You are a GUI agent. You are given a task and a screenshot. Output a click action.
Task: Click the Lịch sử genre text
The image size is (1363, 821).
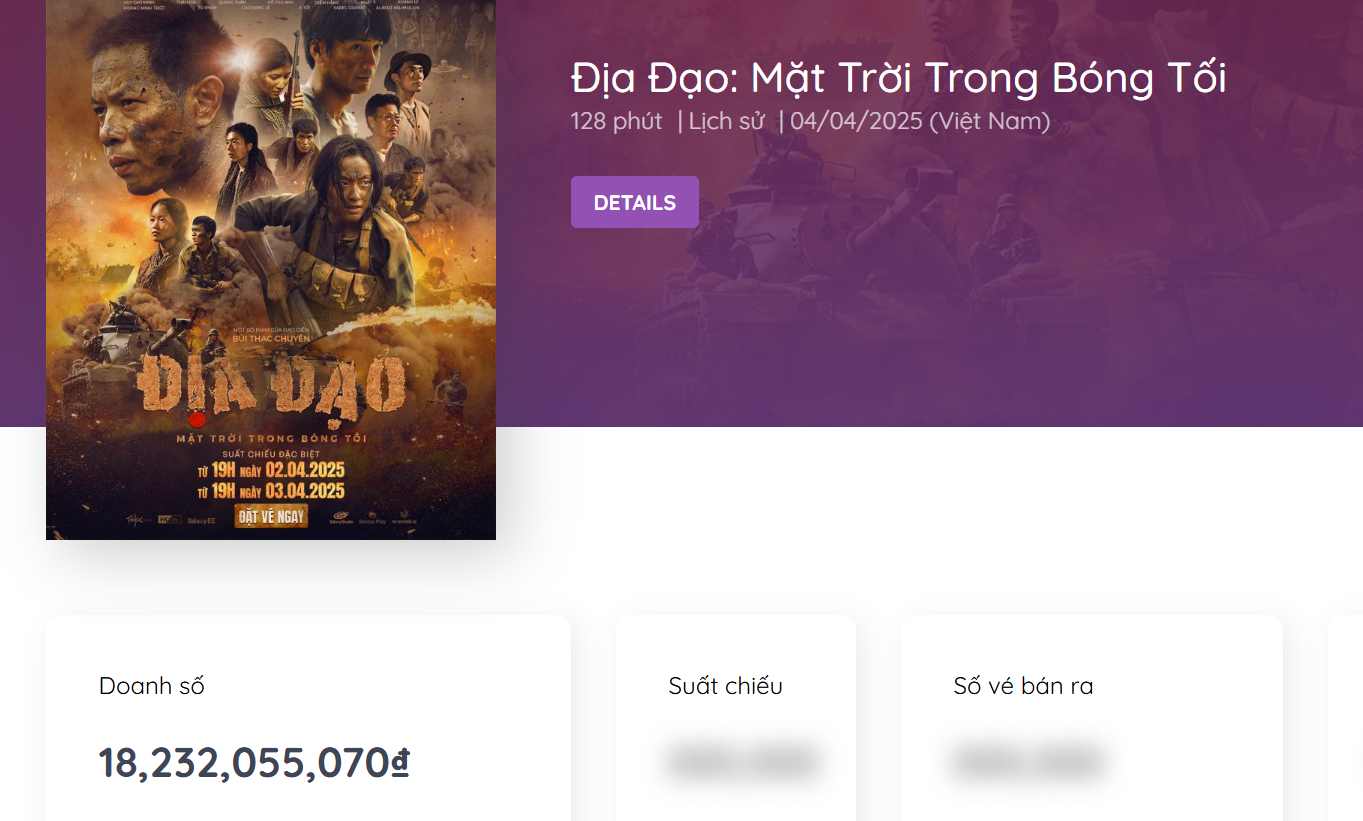tap(726, 122)
